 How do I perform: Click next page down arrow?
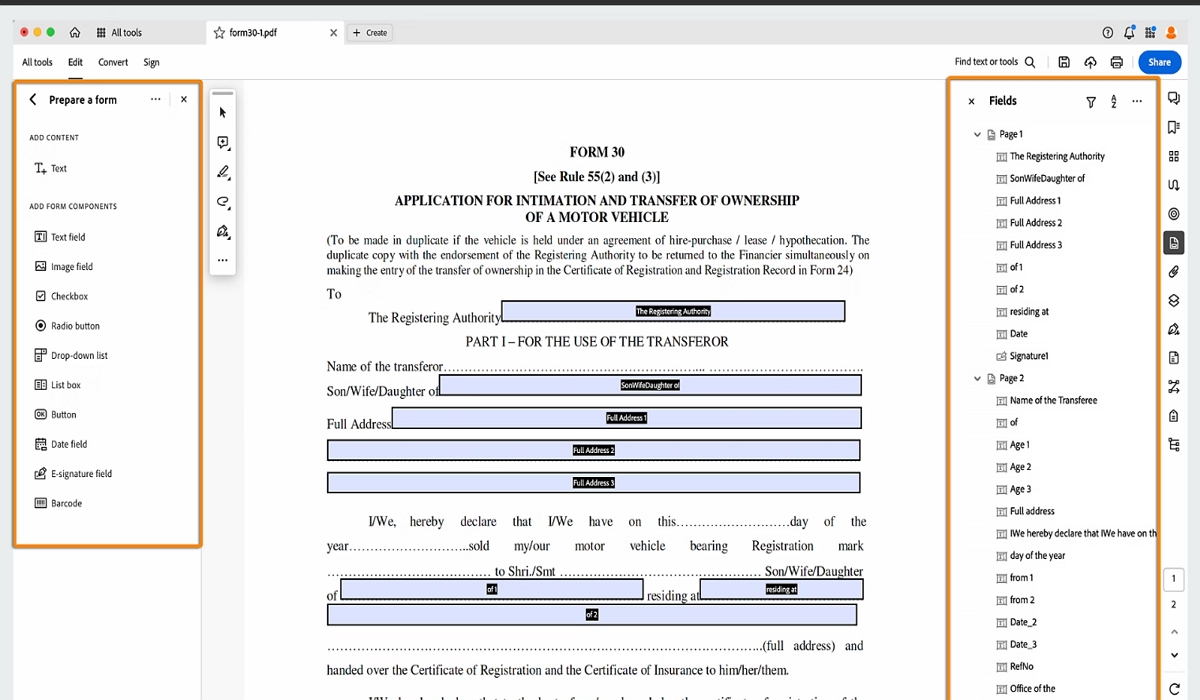(1174, 656)
